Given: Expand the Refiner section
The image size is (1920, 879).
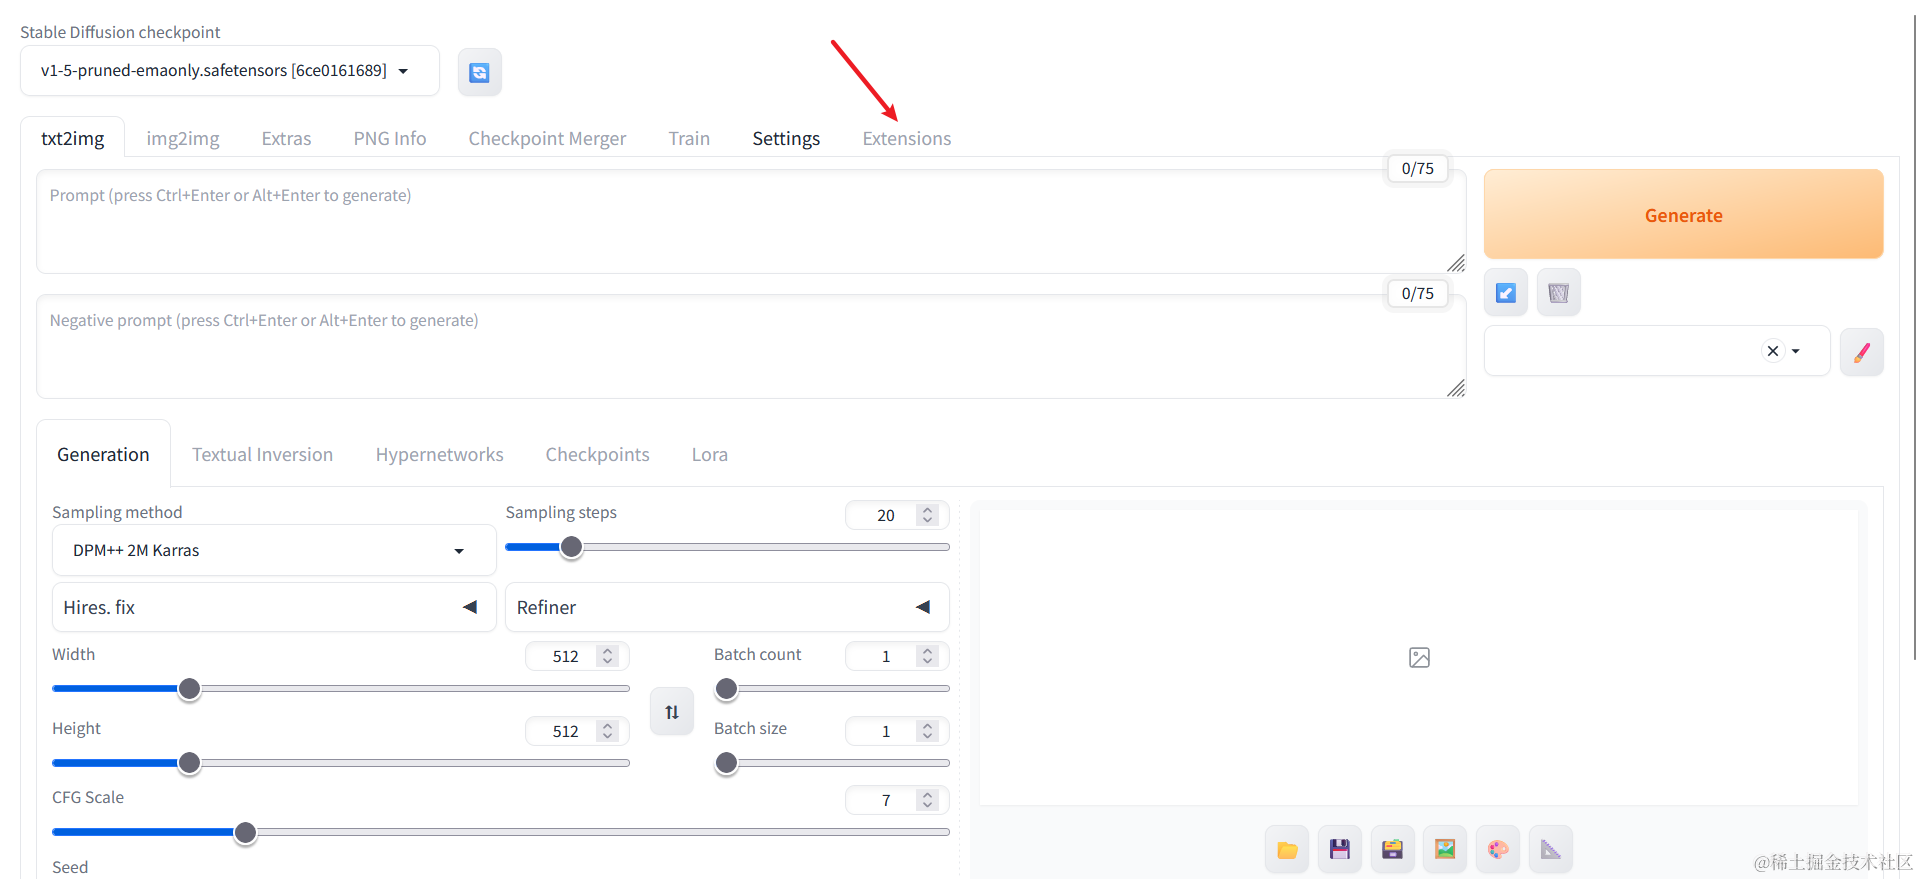Looking at the screenshot, I should [x=727, y=607].
